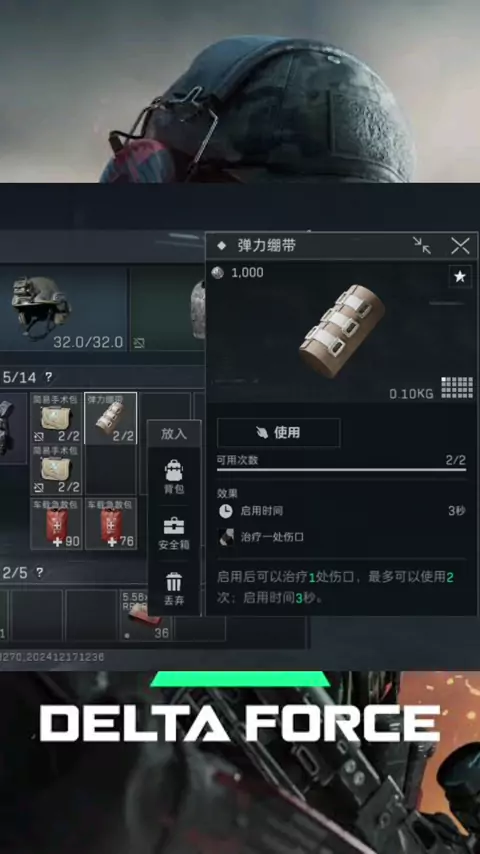Screen dimensions: 480x854
Task: Select the 安全箱 safe box icon
Action: point(174,526)
